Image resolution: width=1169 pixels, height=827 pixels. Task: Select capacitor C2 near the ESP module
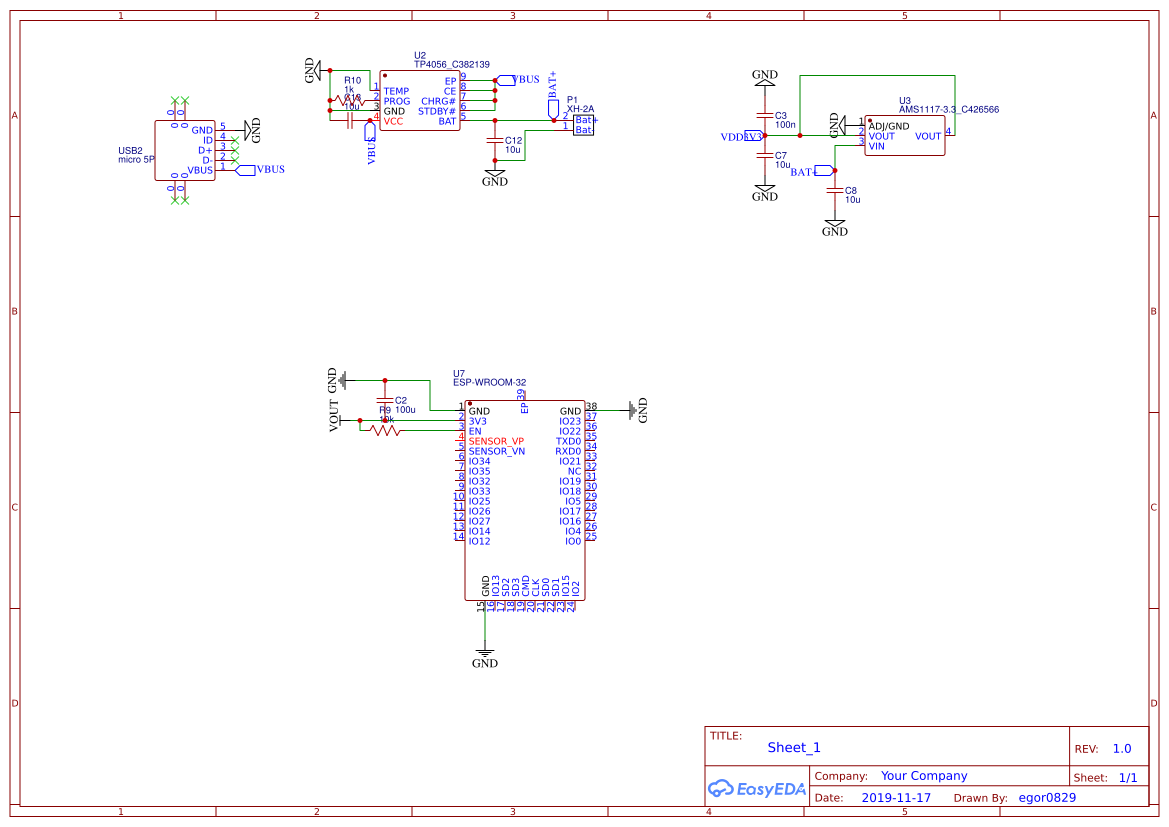384,402
